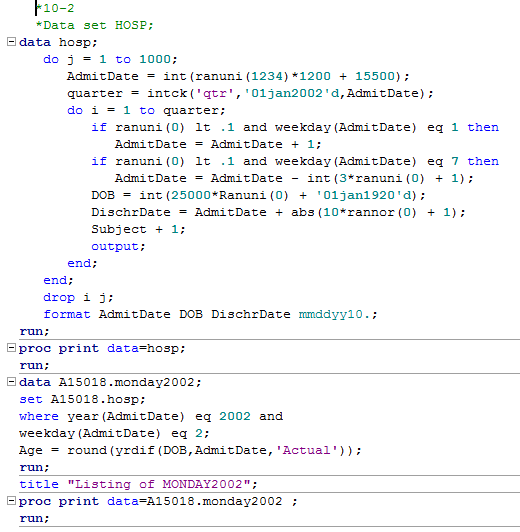Screen dimensions: 520x532
Task: Collapse the 'data A15018.monday2002;' block
Action: pos(11,382)
